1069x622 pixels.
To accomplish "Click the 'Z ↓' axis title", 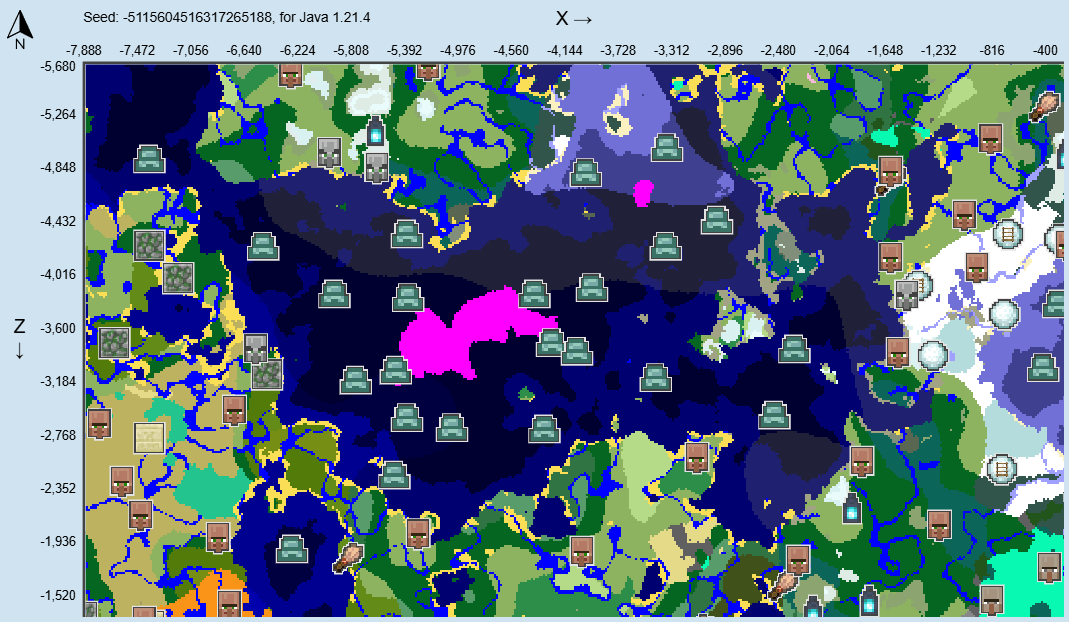I will point(19,339).
